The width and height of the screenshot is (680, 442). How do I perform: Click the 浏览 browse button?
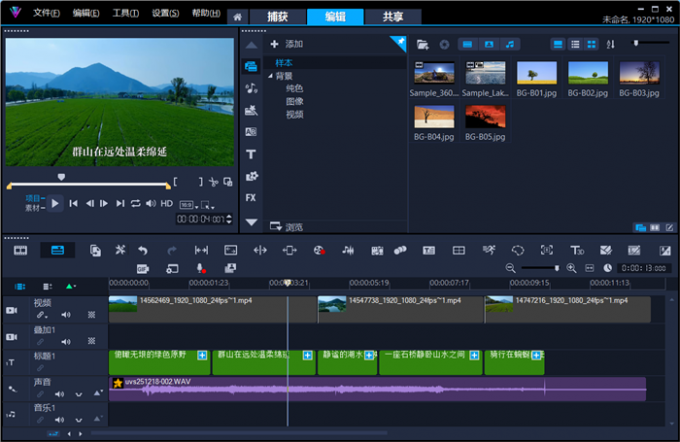[x=286, y=227]
